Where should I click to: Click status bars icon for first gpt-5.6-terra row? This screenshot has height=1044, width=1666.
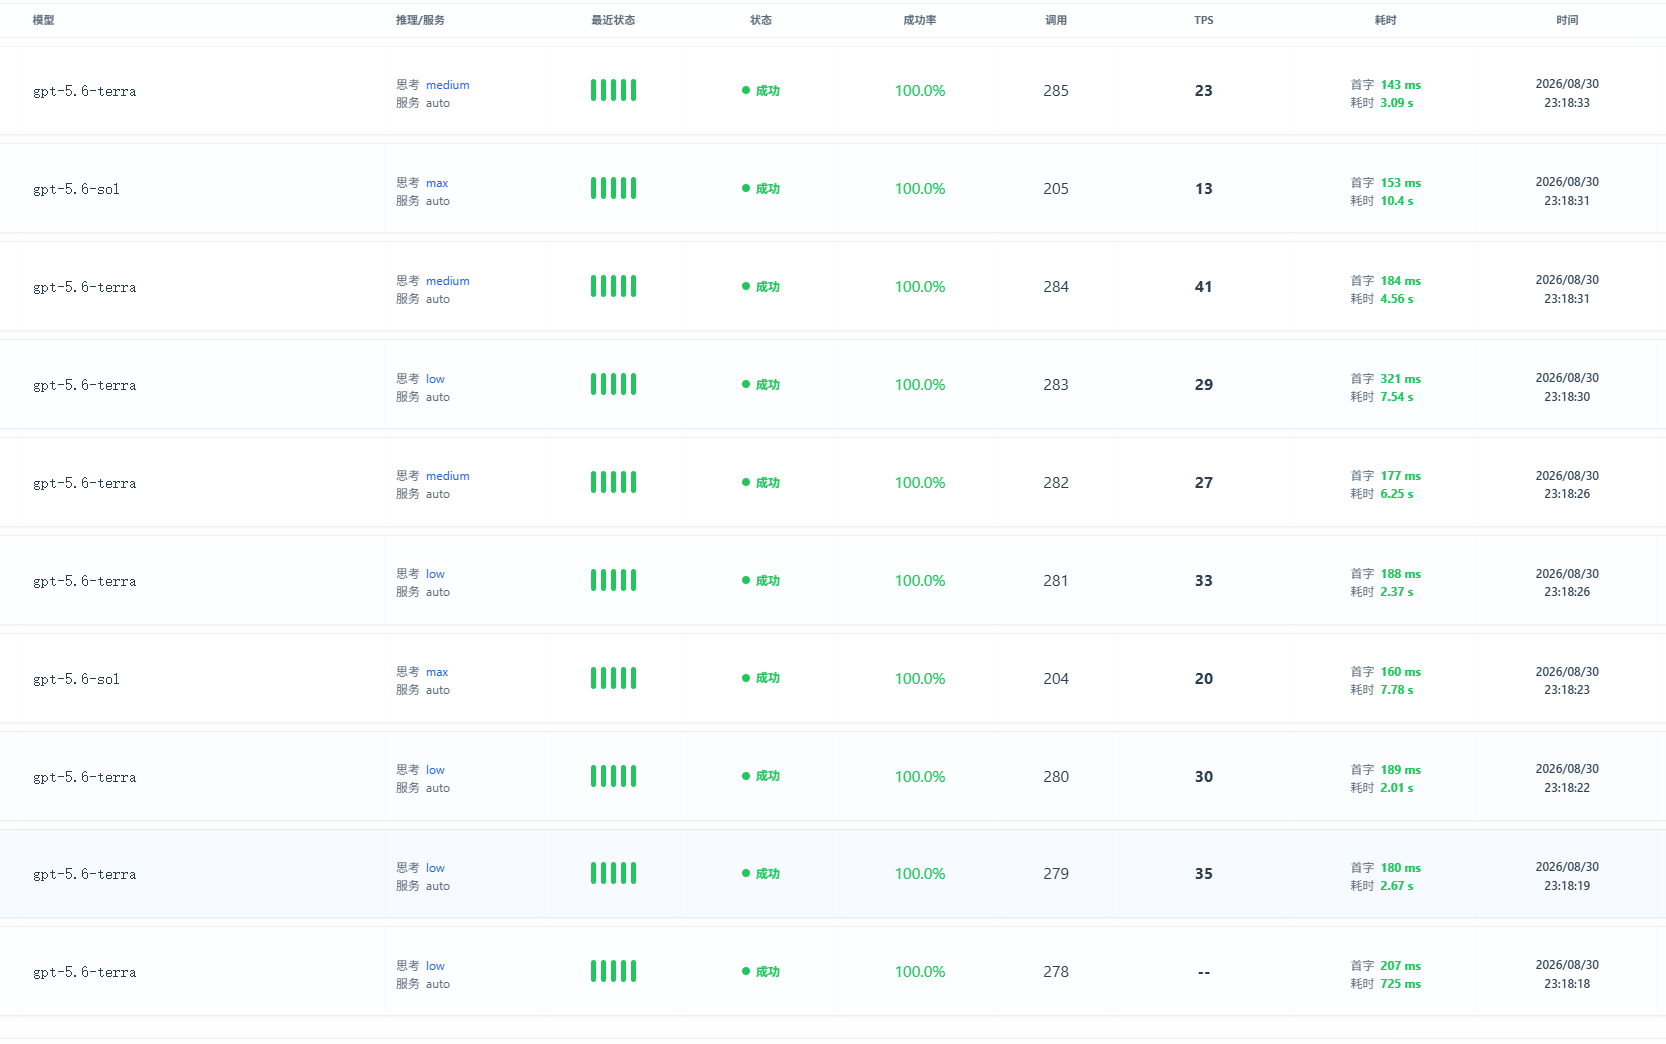click(x=613, y=90)
